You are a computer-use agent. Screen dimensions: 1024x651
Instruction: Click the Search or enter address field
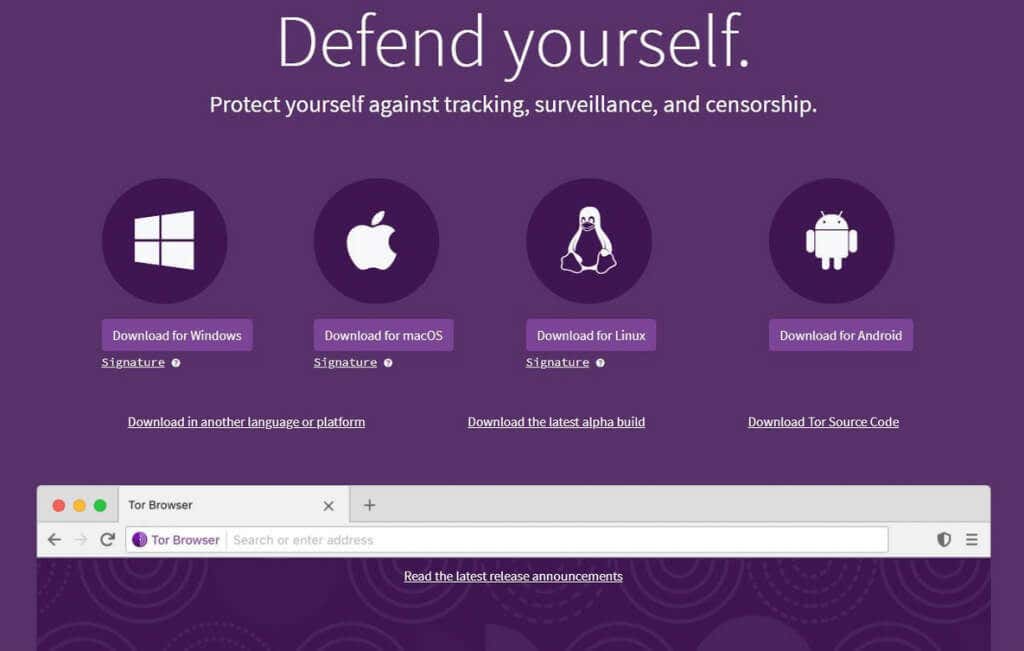(x=557, y=540)
